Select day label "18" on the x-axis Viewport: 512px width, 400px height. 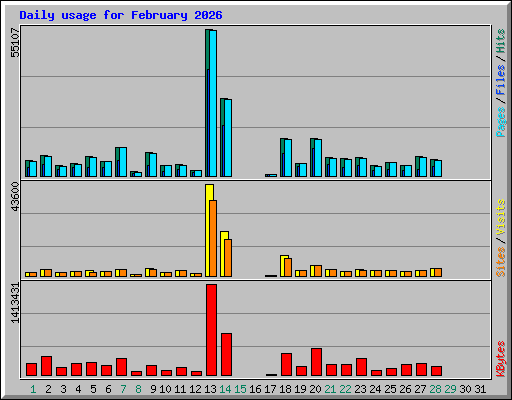click(285, 389)
